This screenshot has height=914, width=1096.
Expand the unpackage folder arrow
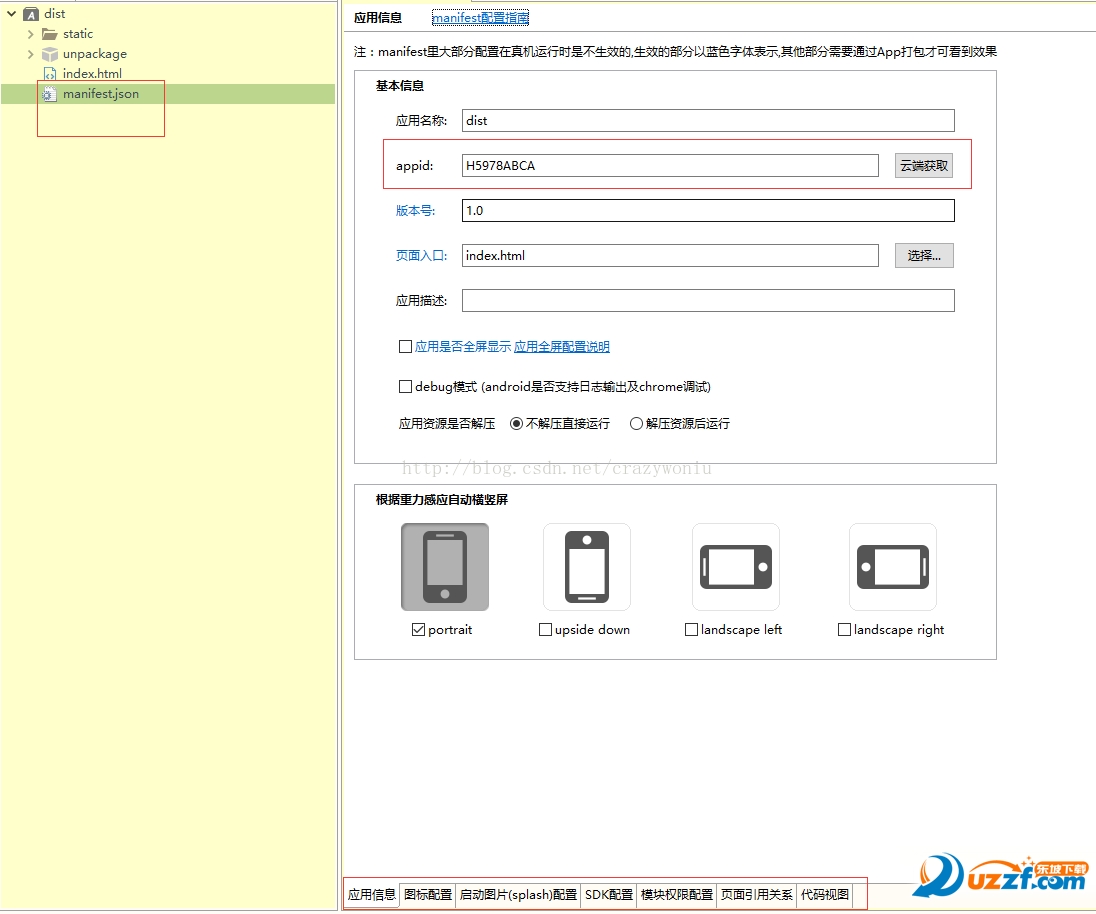click(x=30, y=54)
